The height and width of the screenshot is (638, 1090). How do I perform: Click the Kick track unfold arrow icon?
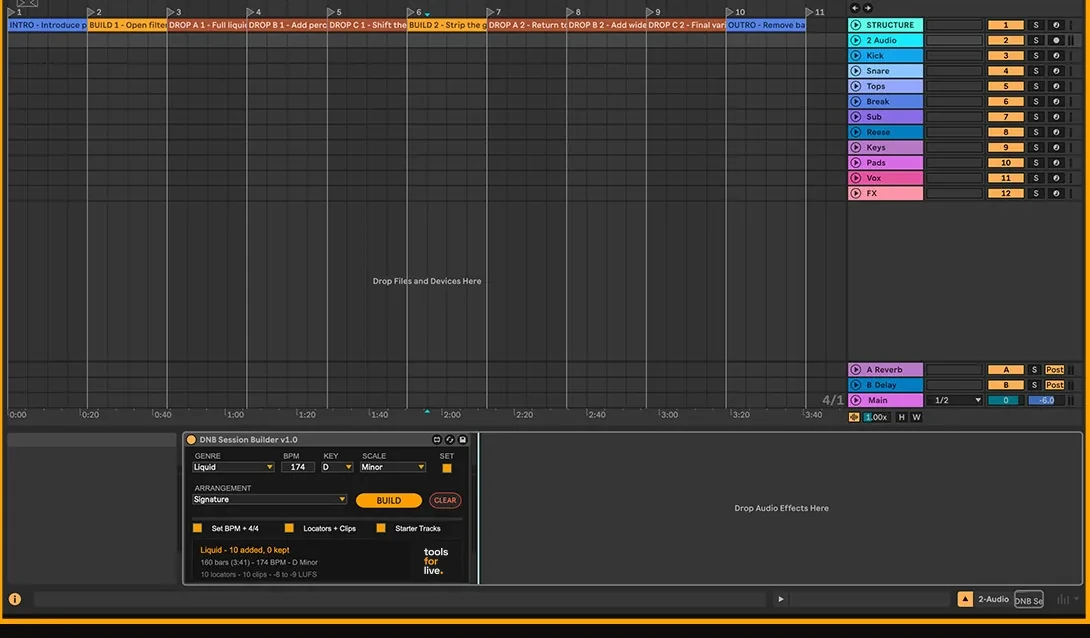coord(856,56)
